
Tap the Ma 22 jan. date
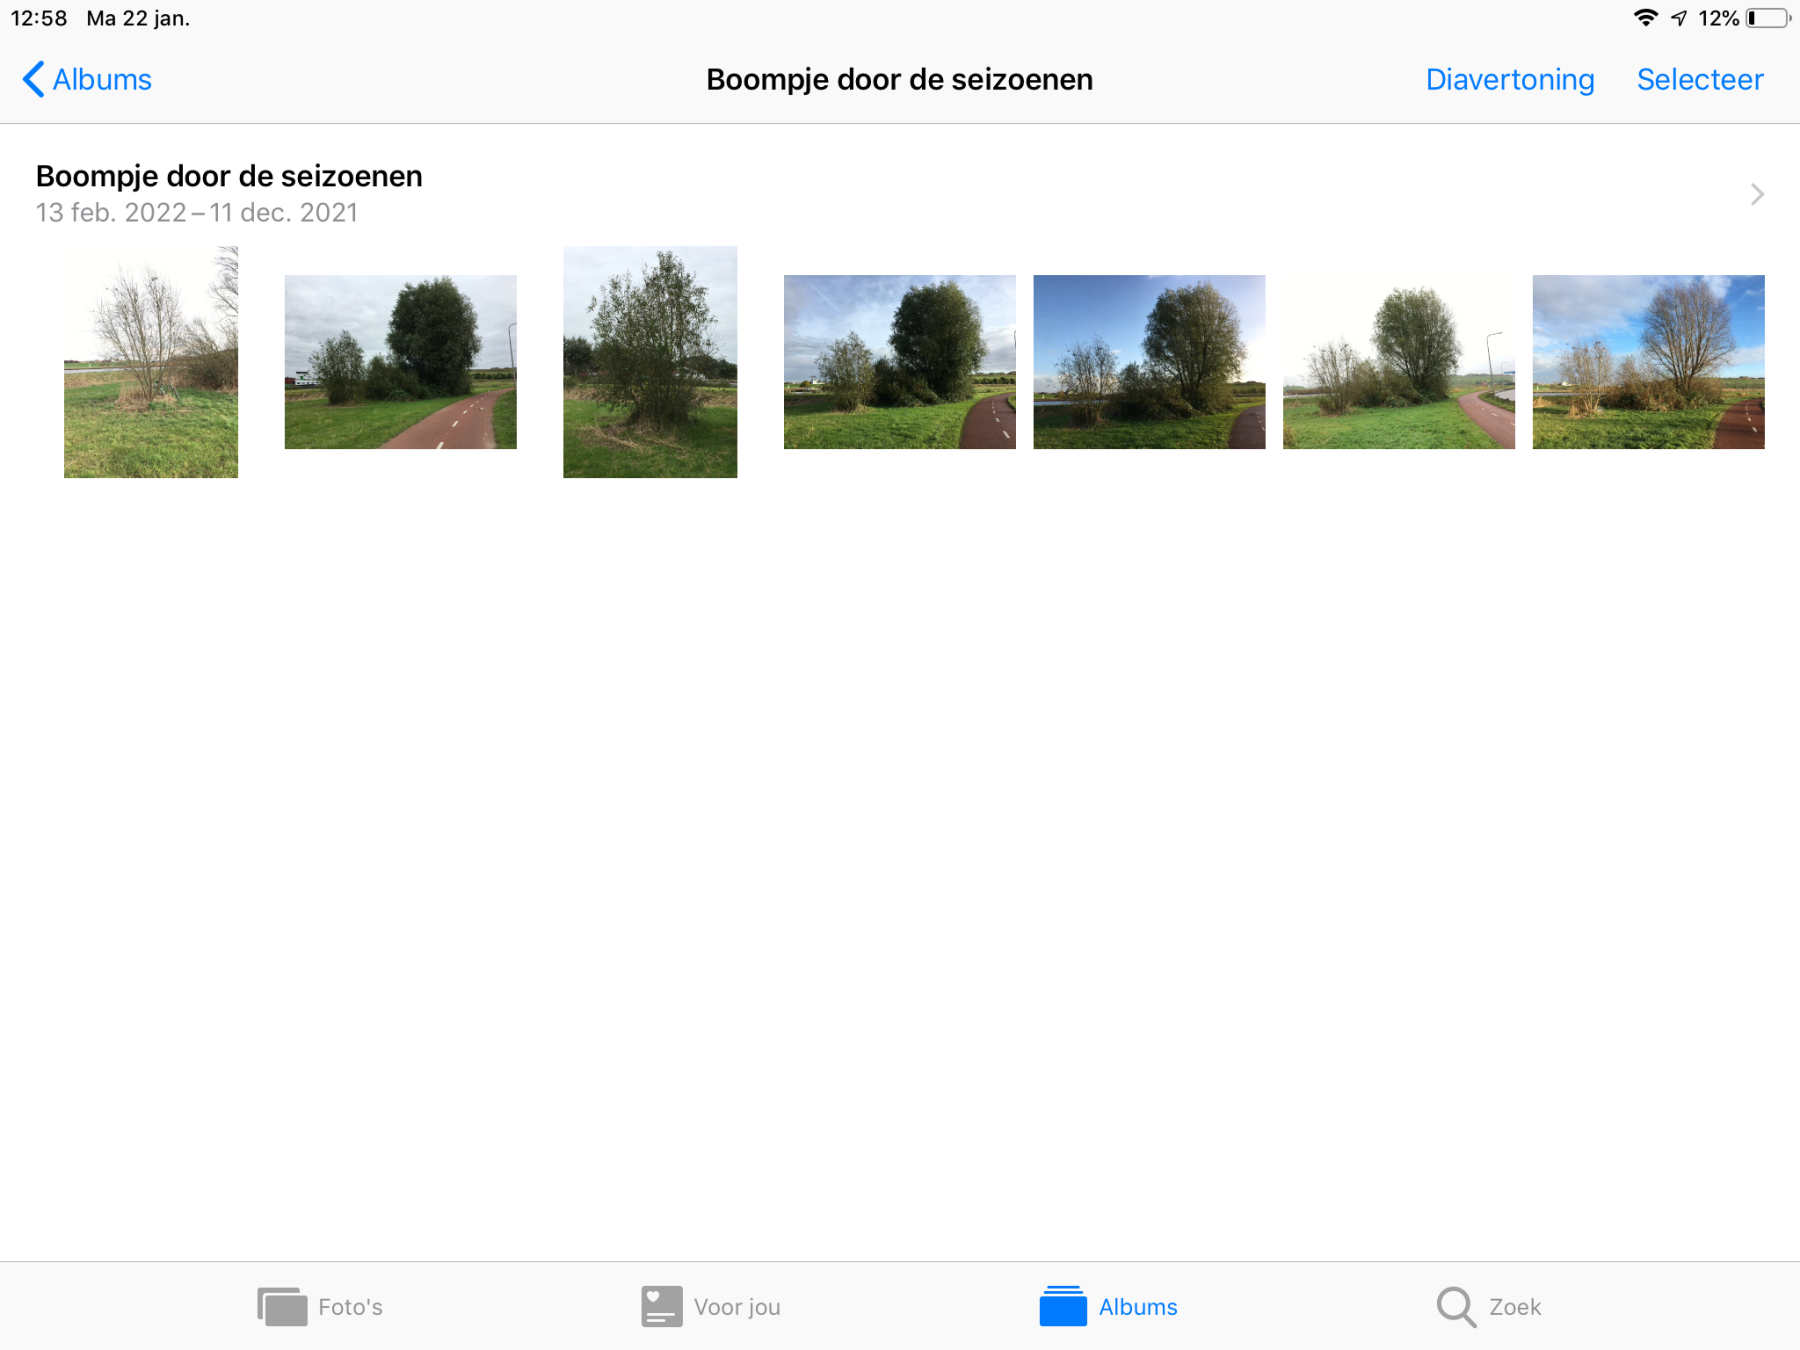pyautogui.click(x=138, y=18)
